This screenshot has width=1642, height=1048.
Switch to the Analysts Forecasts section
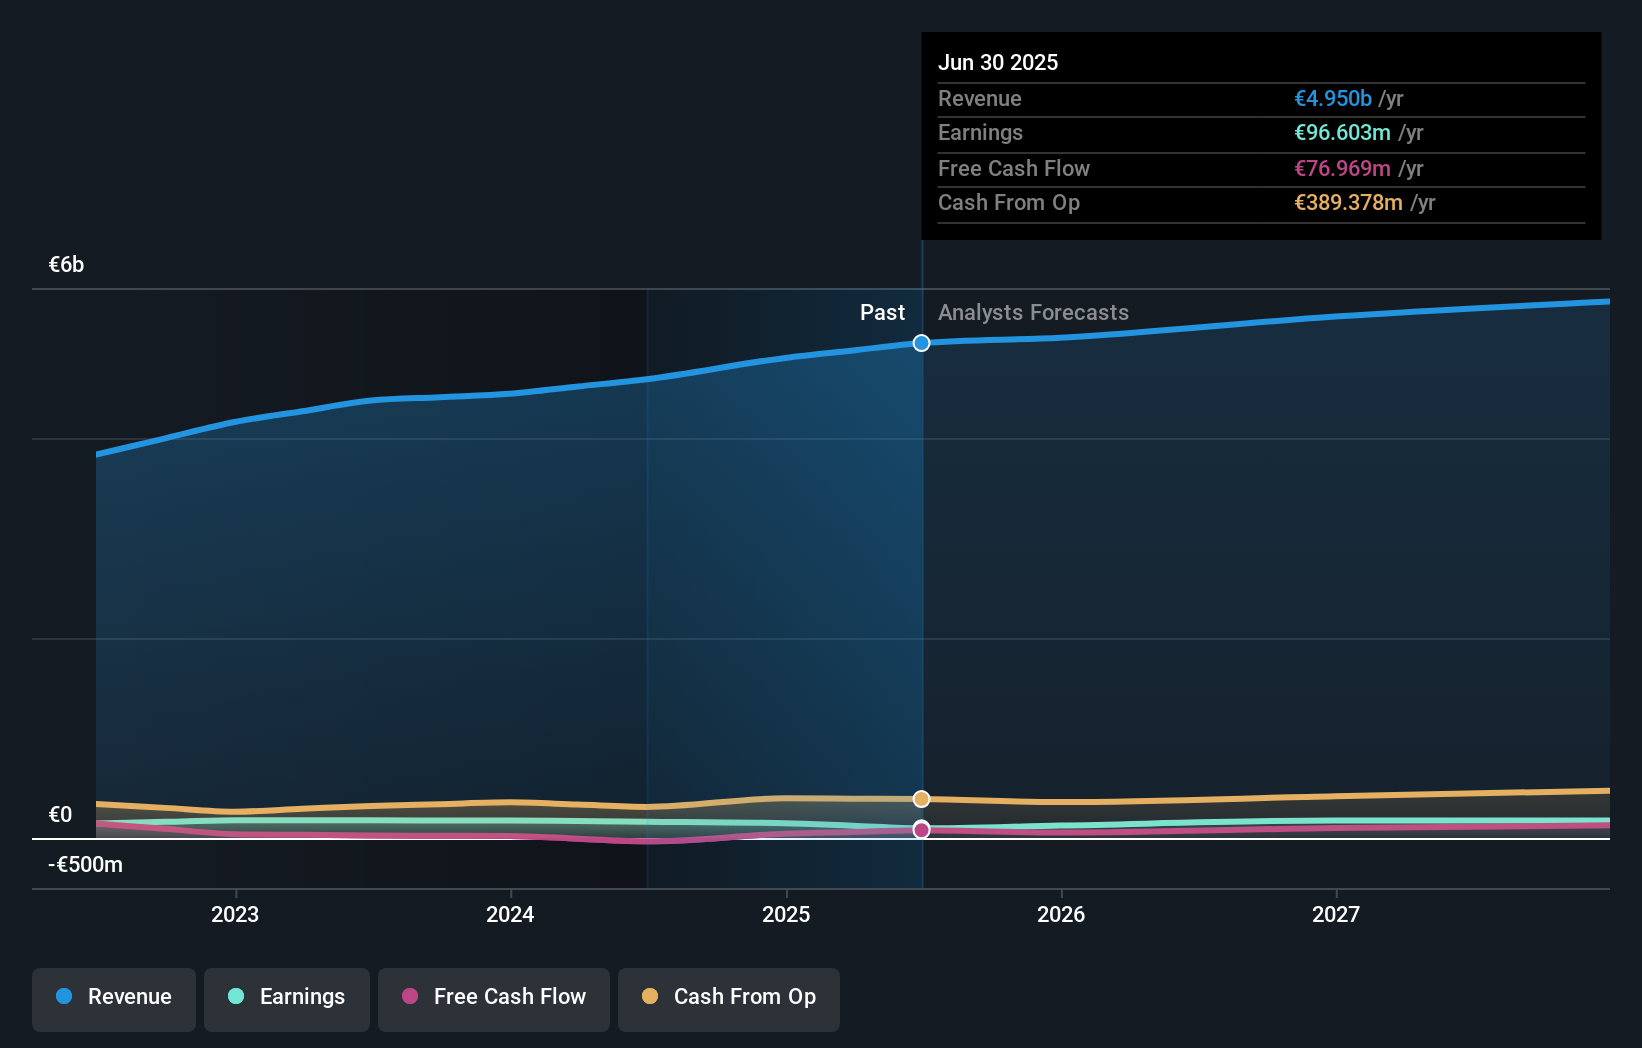point(1033,312)
